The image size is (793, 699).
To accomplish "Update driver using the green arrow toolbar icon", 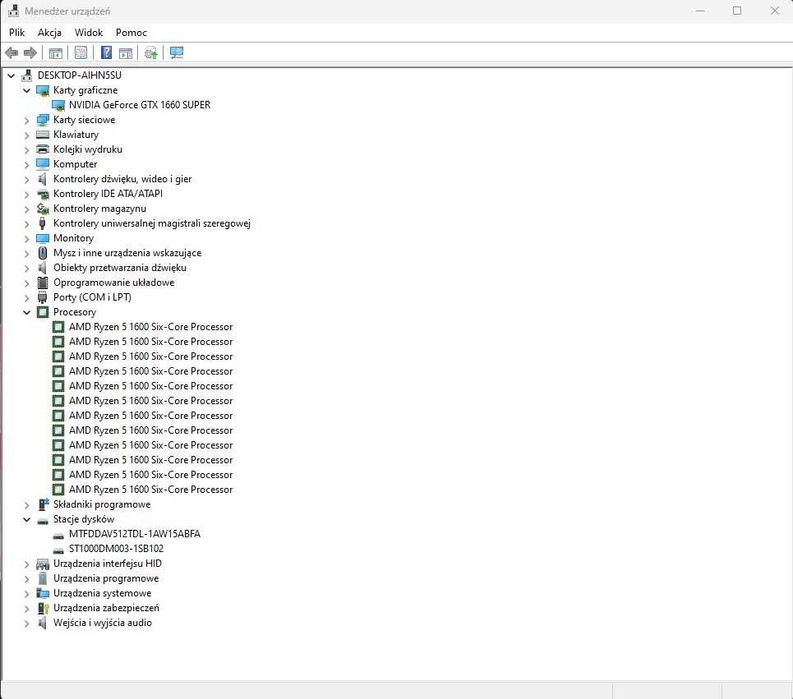I will click(151, 53).
